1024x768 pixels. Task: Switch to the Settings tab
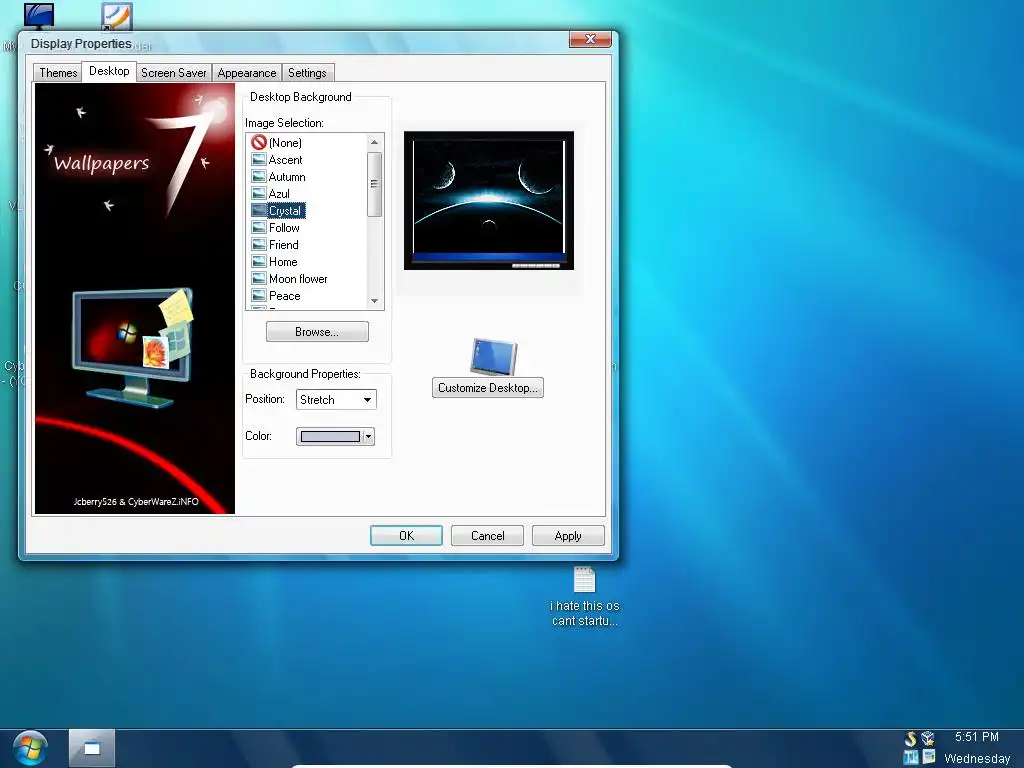click(307, 72)
